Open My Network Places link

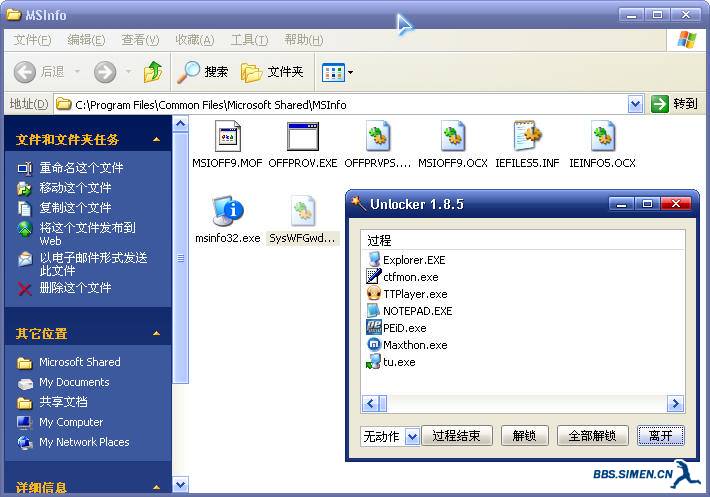(84, 442)
